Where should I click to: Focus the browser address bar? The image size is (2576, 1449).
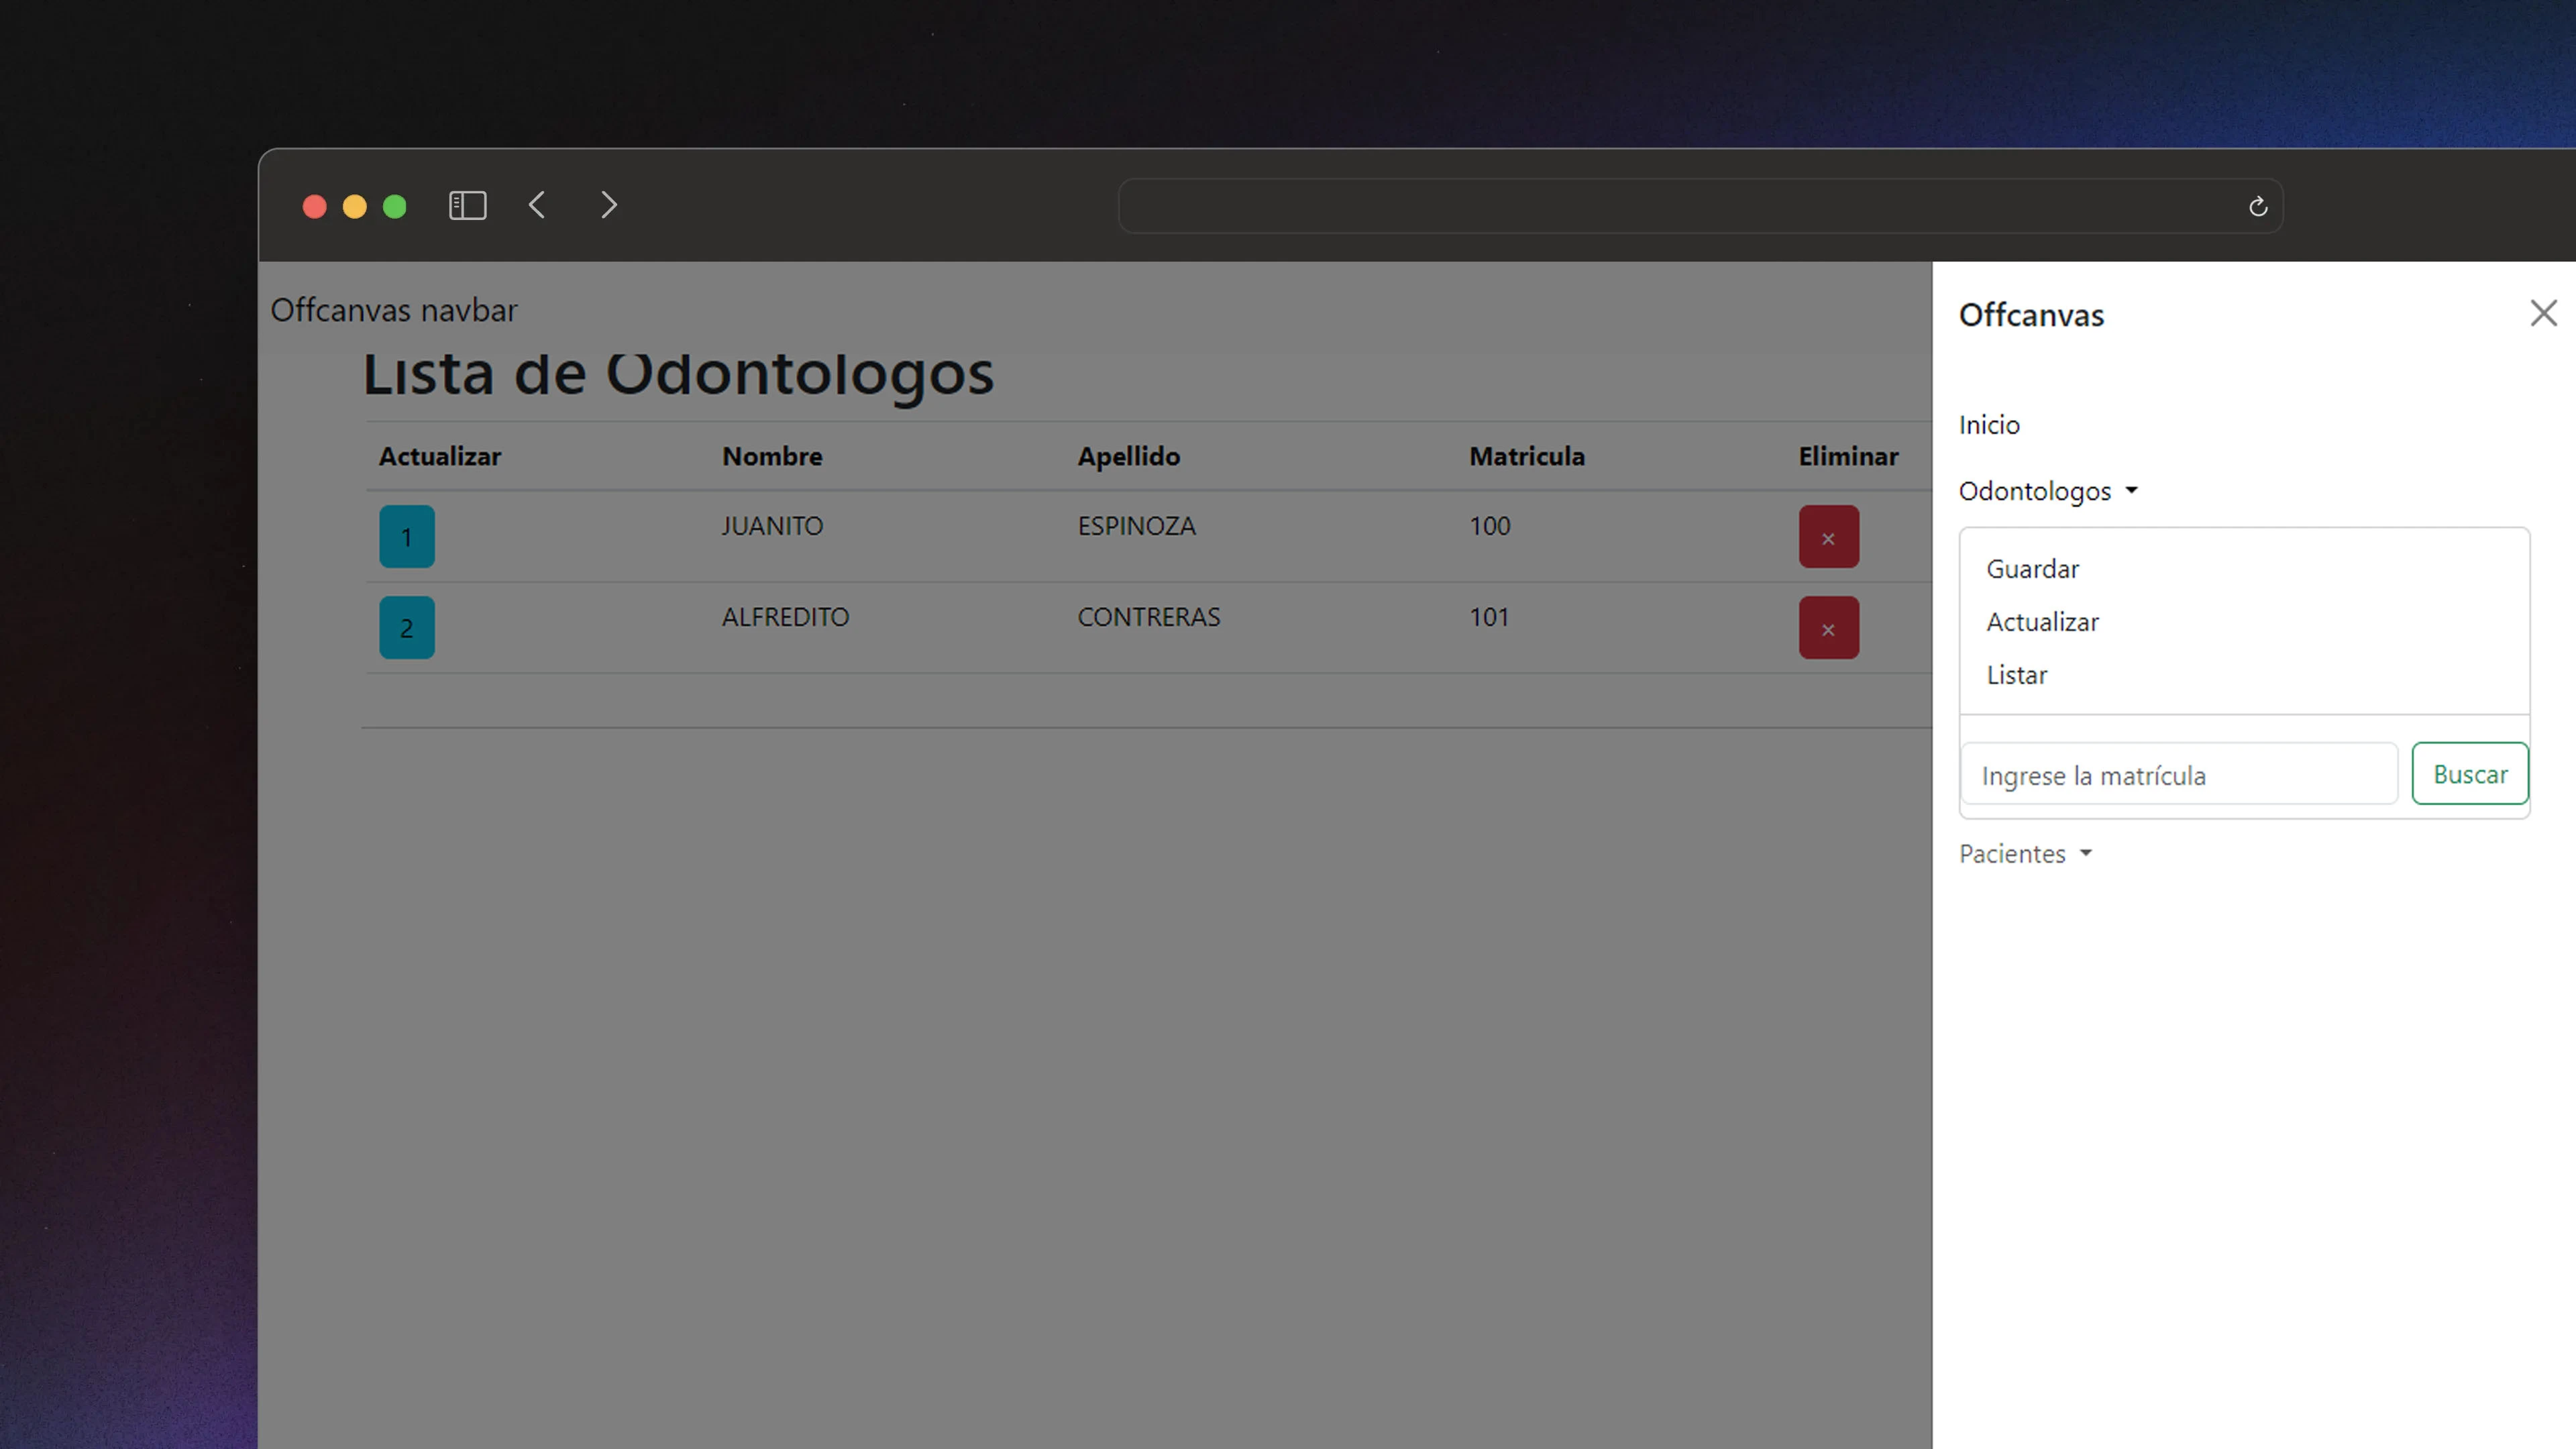coord(1700,206)
